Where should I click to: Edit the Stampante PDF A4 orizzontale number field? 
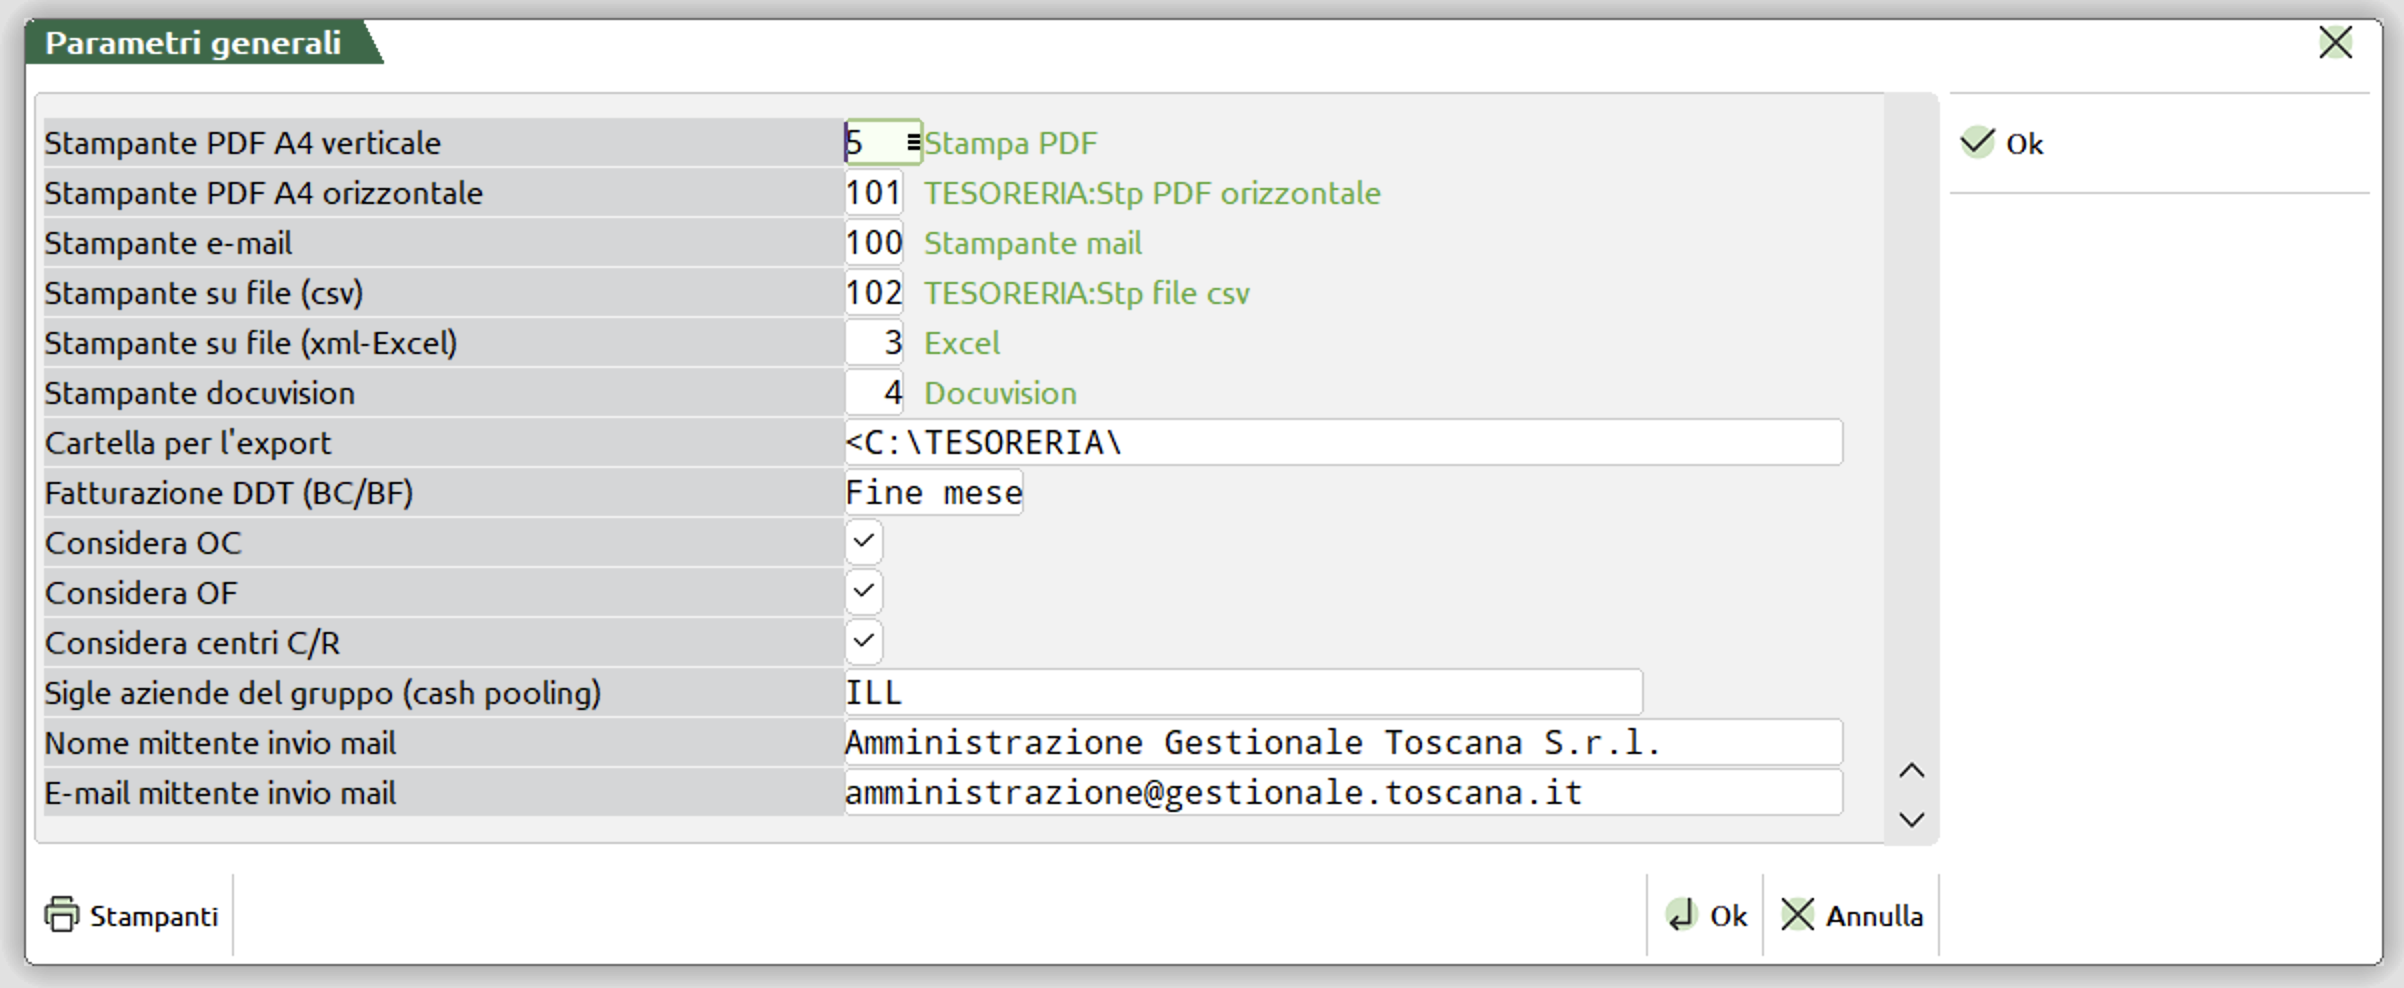coord(874,193)
